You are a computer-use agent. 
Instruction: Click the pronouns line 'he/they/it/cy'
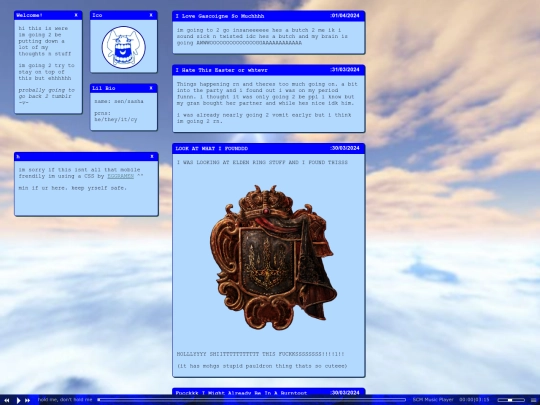click(116, 120)
